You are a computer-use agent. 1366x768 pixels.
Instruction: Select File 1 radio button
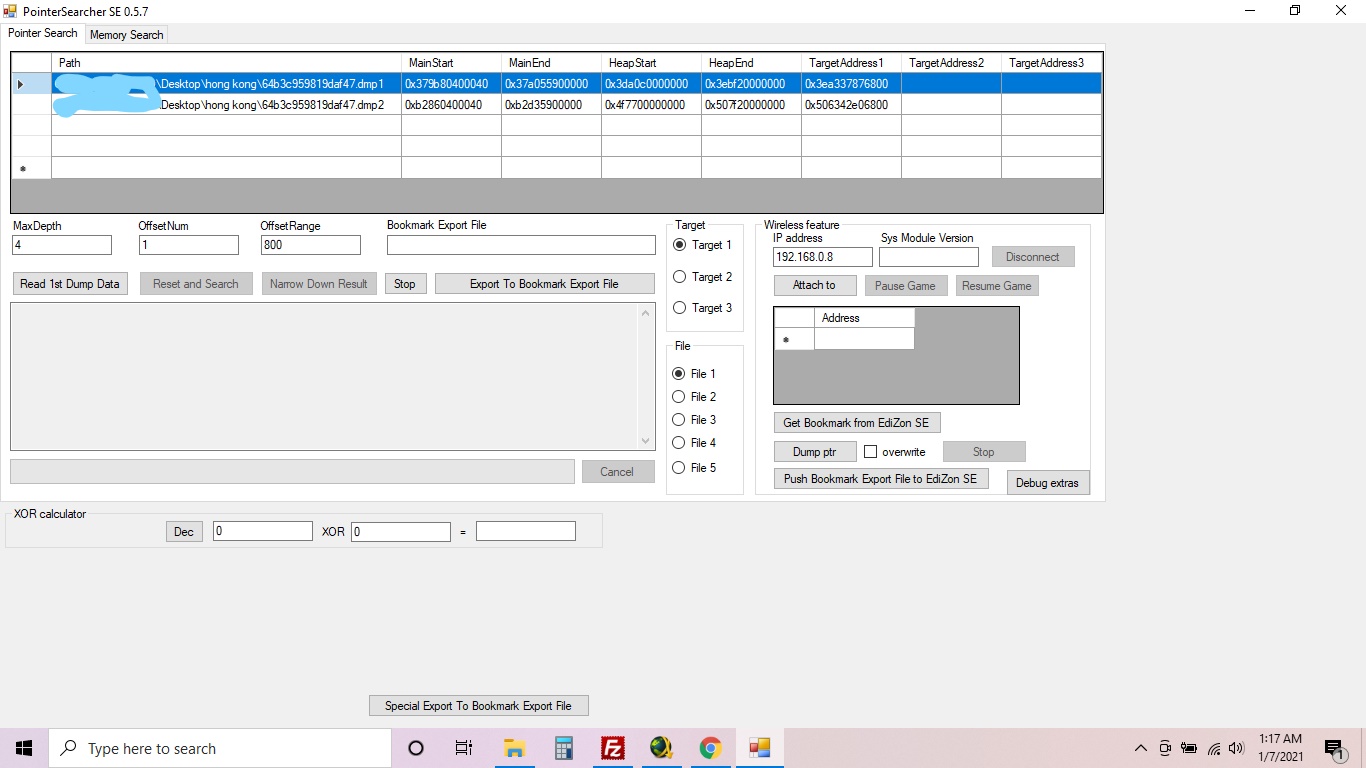pyautogui.click(x=679, y=374)
